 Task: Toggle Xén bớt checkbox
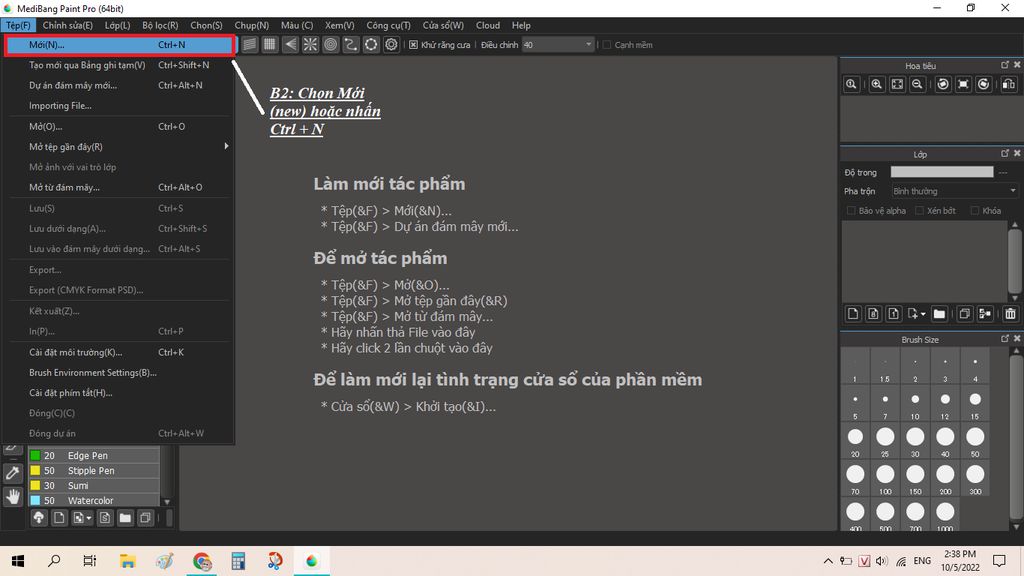point(920,210)
